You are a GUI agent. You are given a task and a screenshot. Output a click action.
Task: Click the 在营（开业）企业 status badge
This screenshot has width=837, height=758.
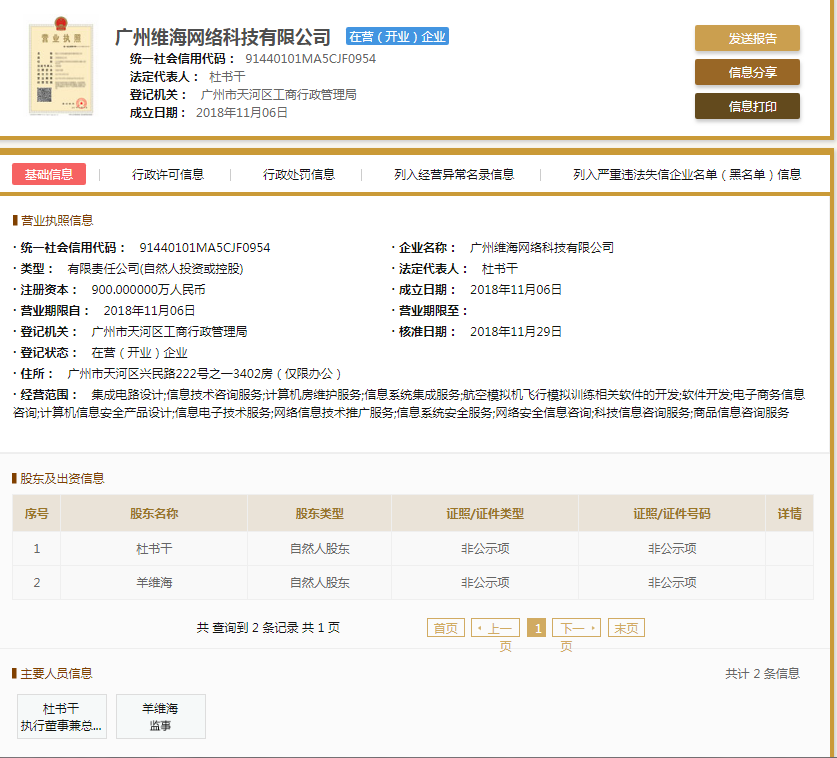point(396,35)
